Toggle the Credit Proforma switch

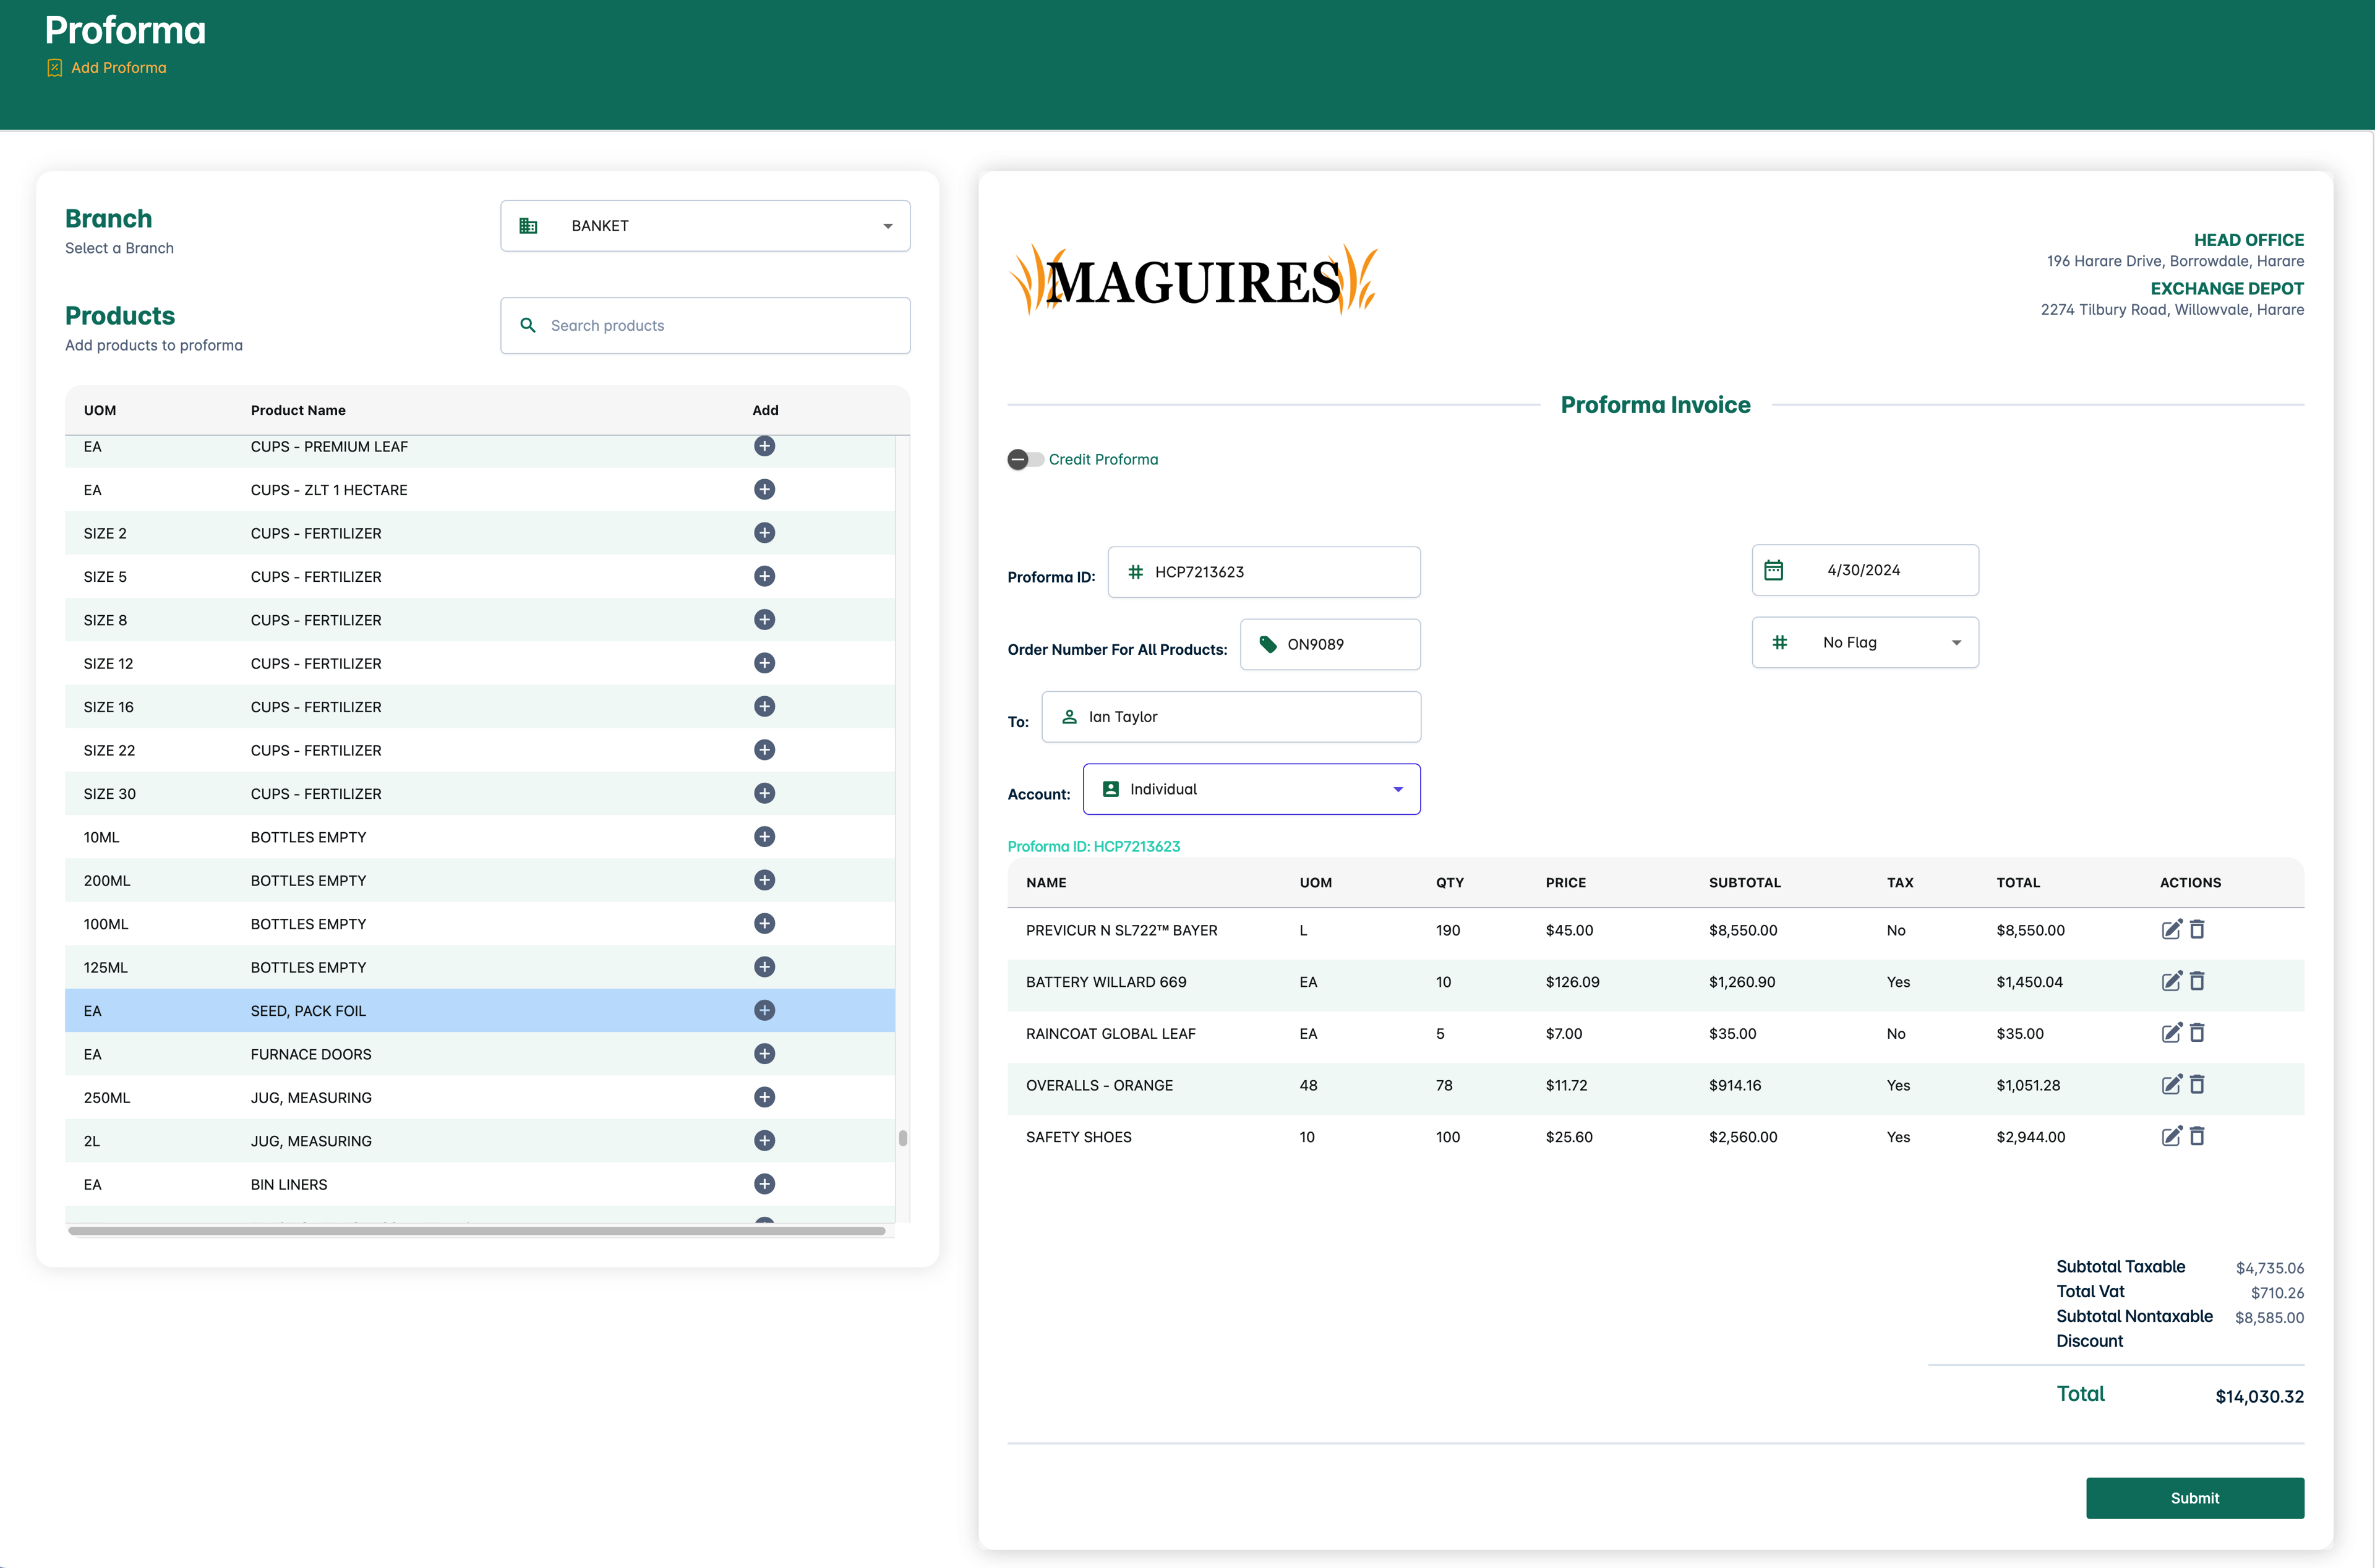pyautogui.click(x=1025, y=459)
